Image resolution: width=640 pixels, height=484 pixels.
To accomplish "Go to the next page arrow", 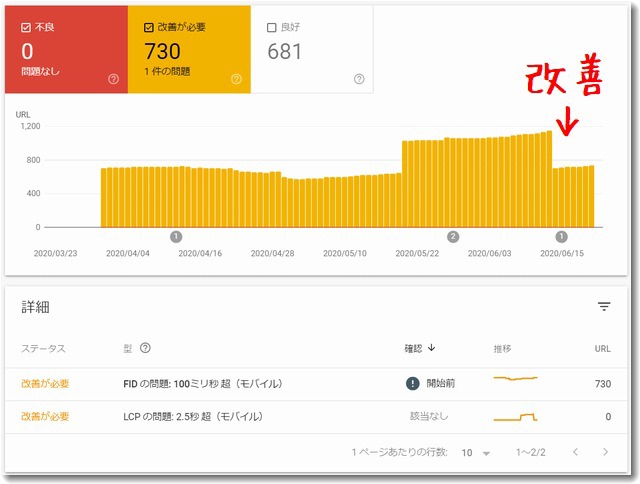I will (605, 452).
